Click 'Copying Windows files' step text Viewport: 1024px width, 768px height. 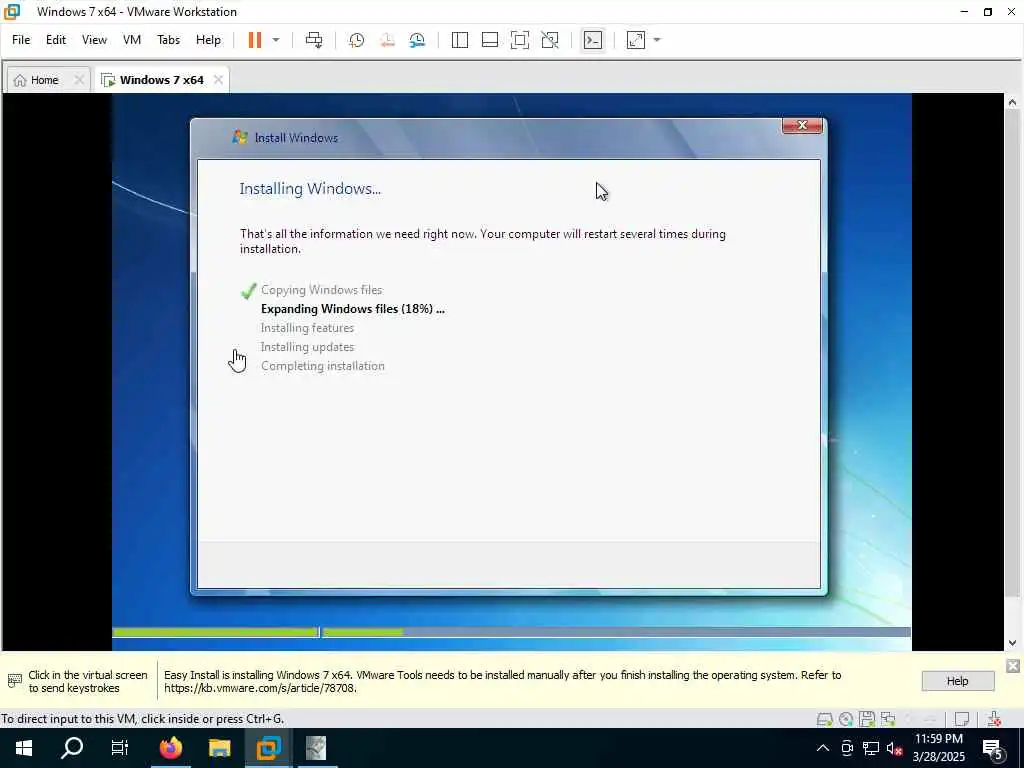321,290
